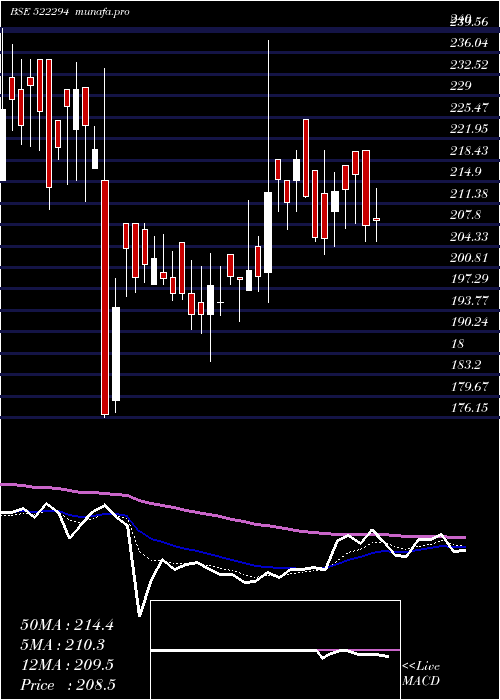Select the 229 price axis label
The image size is (500, 700).
[x=461, y=86]
